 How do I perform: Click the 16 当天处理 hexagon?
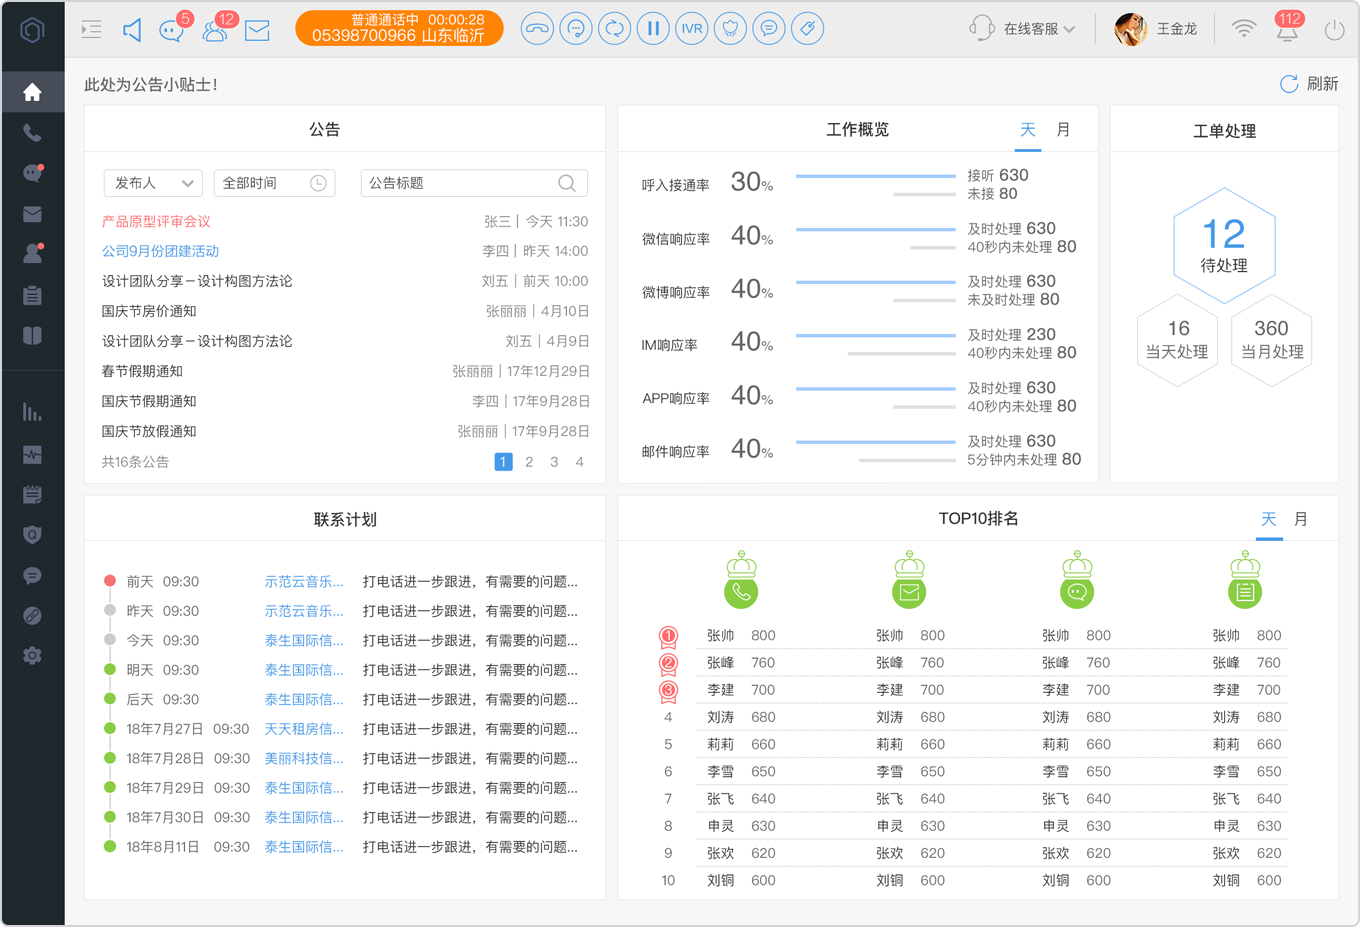[x=1177, y=339]
